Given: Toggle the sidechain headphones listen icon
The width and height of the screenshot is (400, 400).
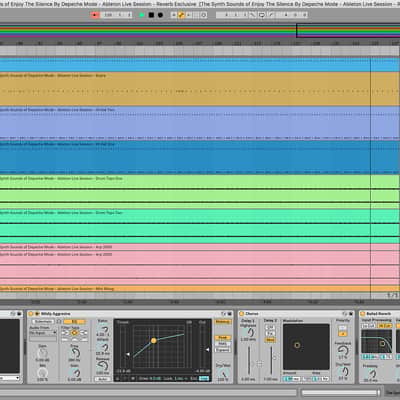Looking at the screenshot, I should pos(59,322).
